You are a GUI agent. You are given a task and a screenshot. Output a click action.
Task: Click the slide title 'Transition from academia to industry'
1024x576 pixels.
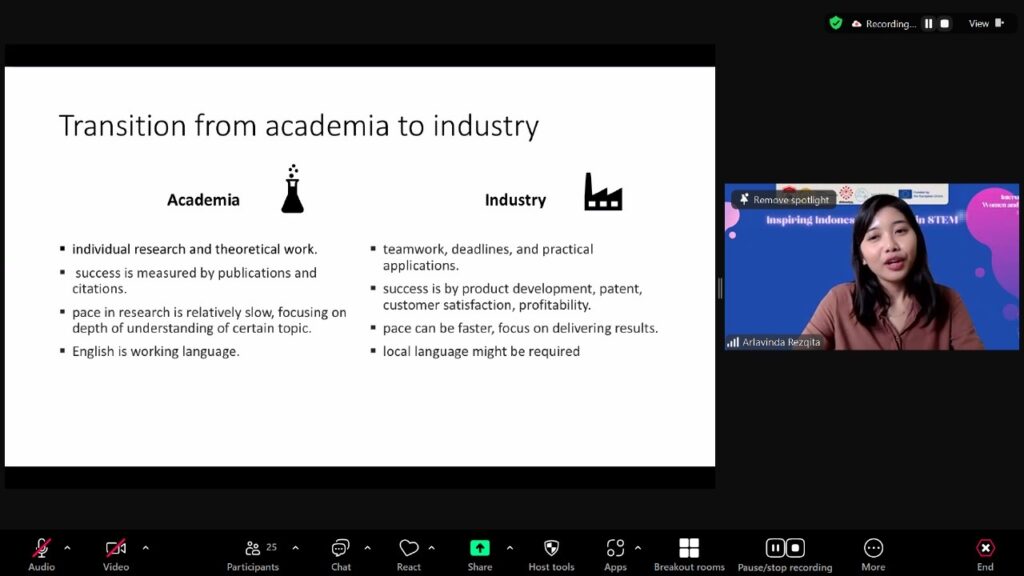coord(299,125)
